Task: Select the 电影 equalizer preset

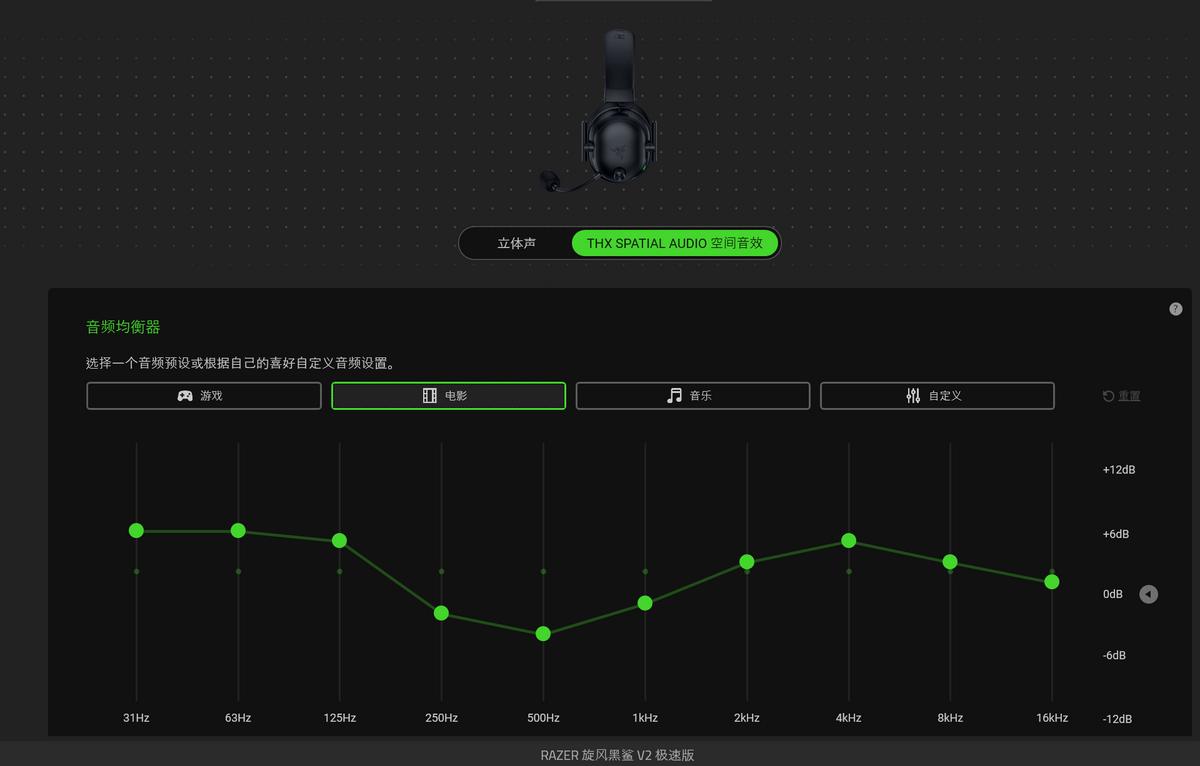Action: pyautogui.click(x=448, y=395)
